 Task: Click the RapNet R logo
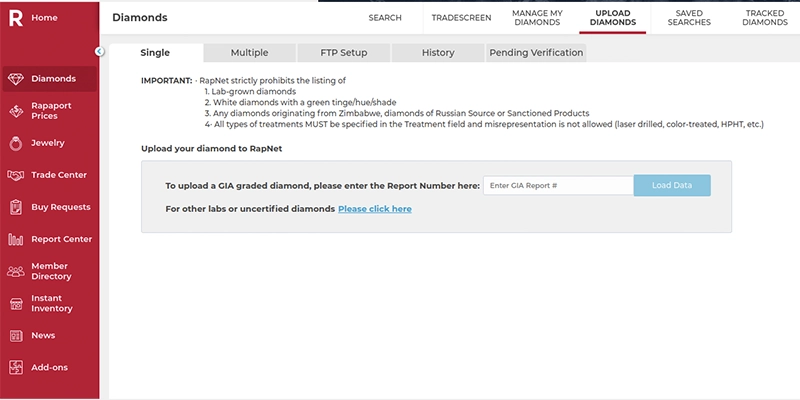pos(16,18)
